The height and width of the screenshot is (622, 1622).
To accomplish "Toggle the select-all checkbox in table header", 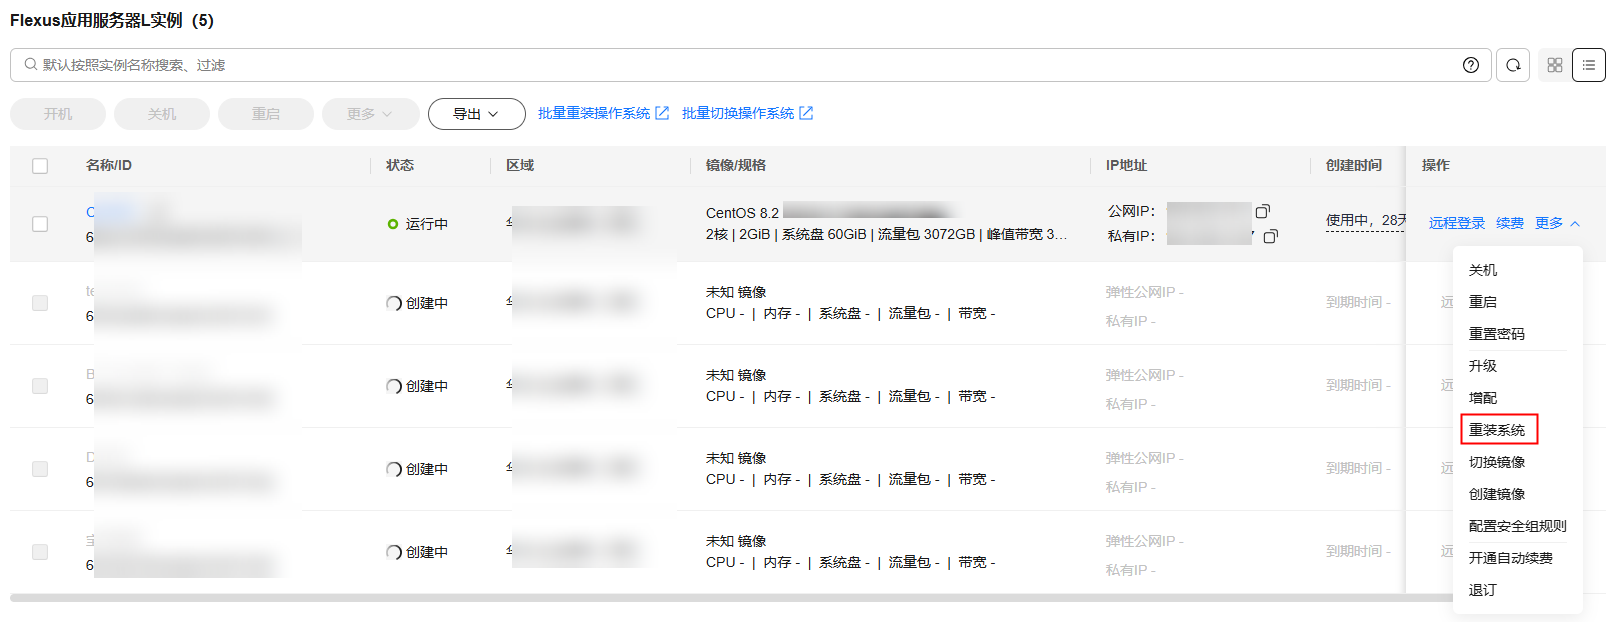I will click(40, 166).
